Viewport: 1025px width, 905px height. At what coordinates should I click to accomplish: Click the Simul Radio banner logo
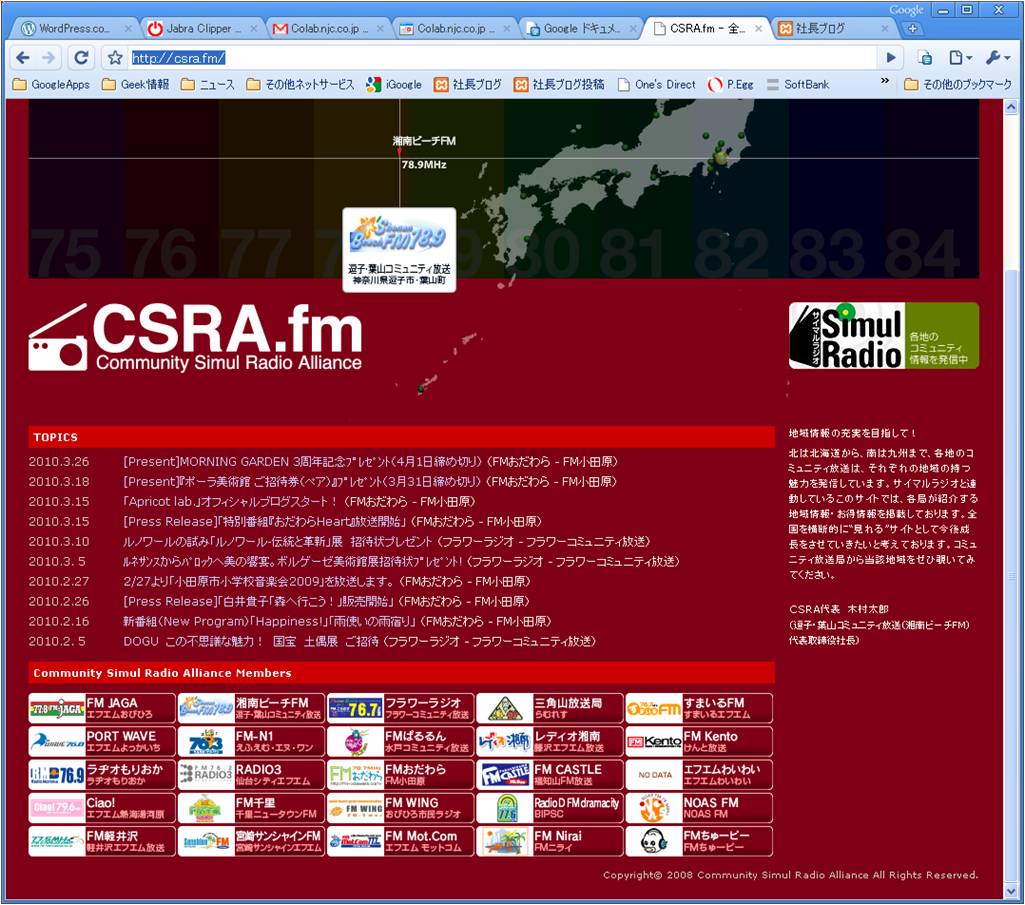(x=883, y=336)
